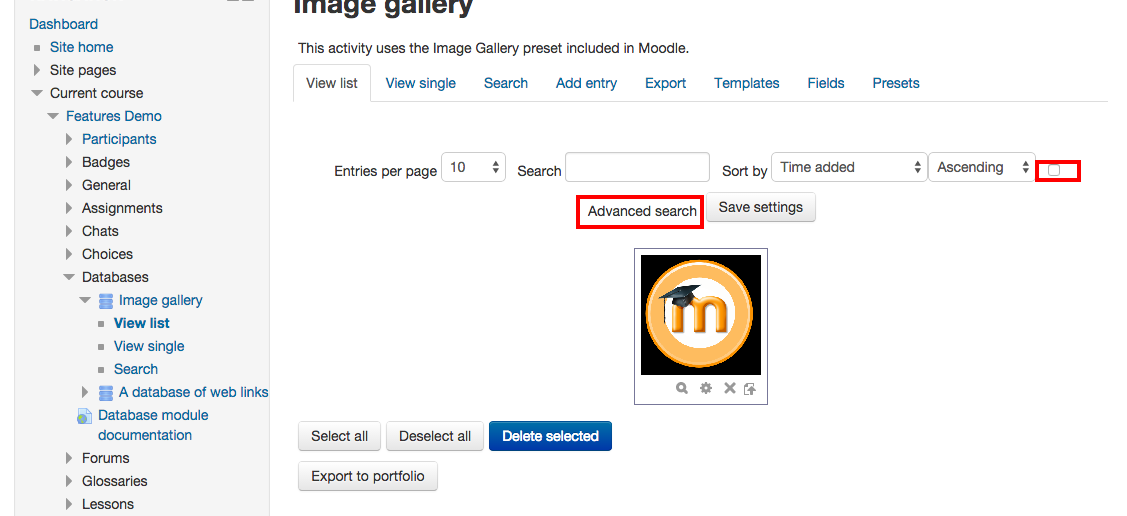Viewport: 1127px width, 516px height.
Task: Open the Moodle logo image thumbnail
Action: coord(700,314)
